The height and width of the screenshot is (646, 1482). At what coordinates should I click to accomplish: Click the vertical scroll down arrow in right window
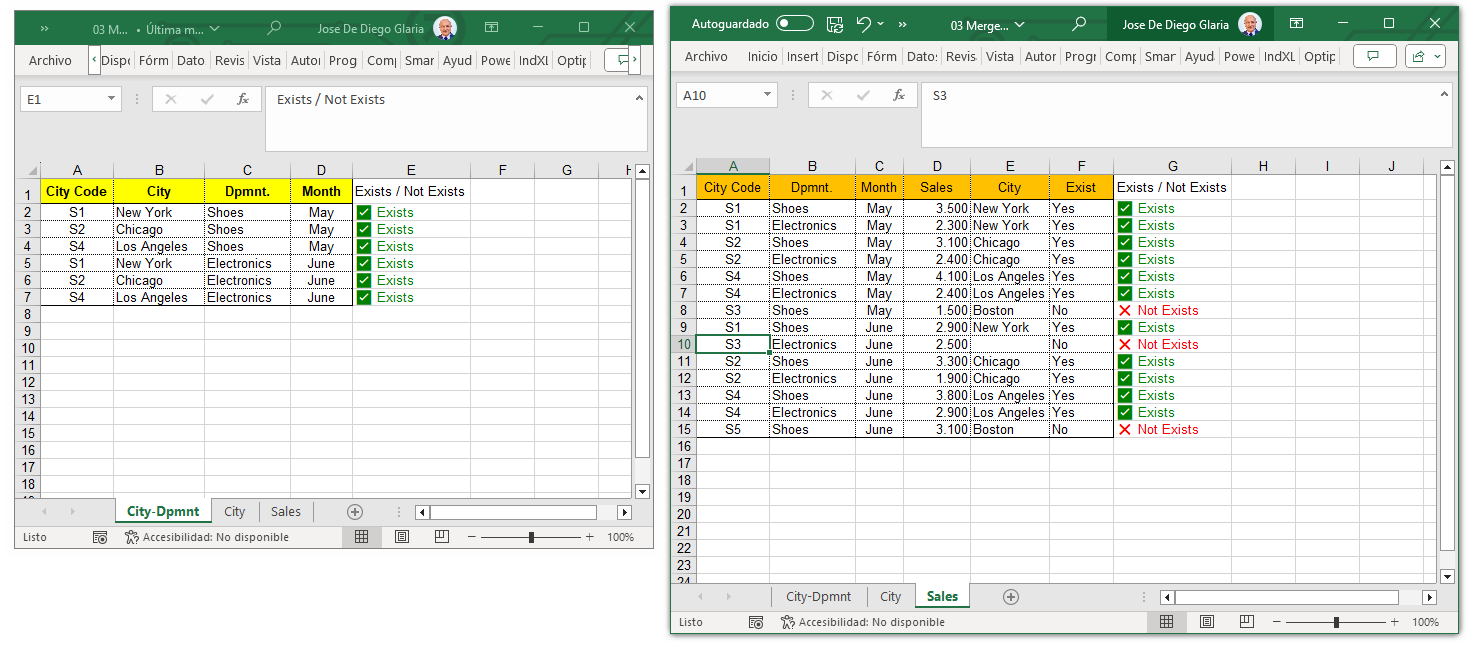pyautogui.click(x=1447, y=576)
